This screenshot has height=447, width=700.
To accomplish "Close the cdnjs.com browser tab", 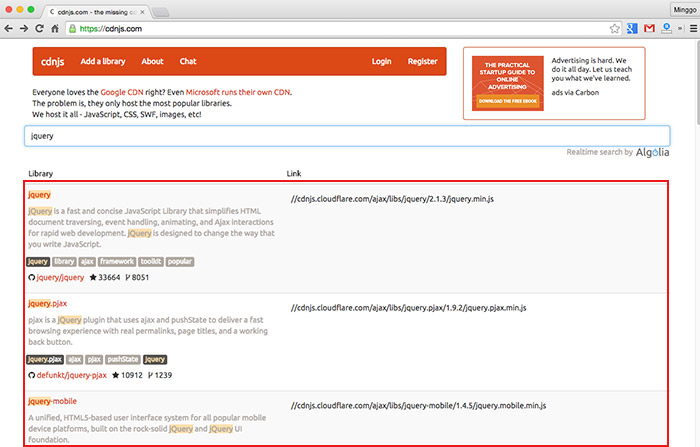I will 142,12.
